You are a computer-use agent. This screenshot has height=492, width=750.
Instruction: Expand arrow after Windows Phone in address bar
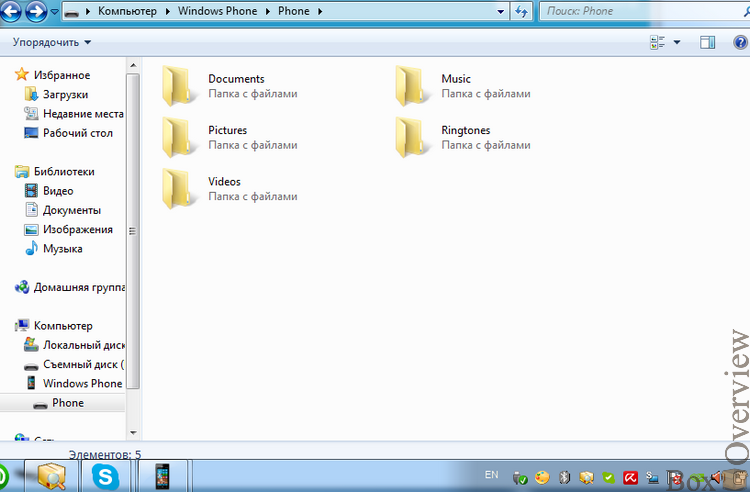coord(268,11)
